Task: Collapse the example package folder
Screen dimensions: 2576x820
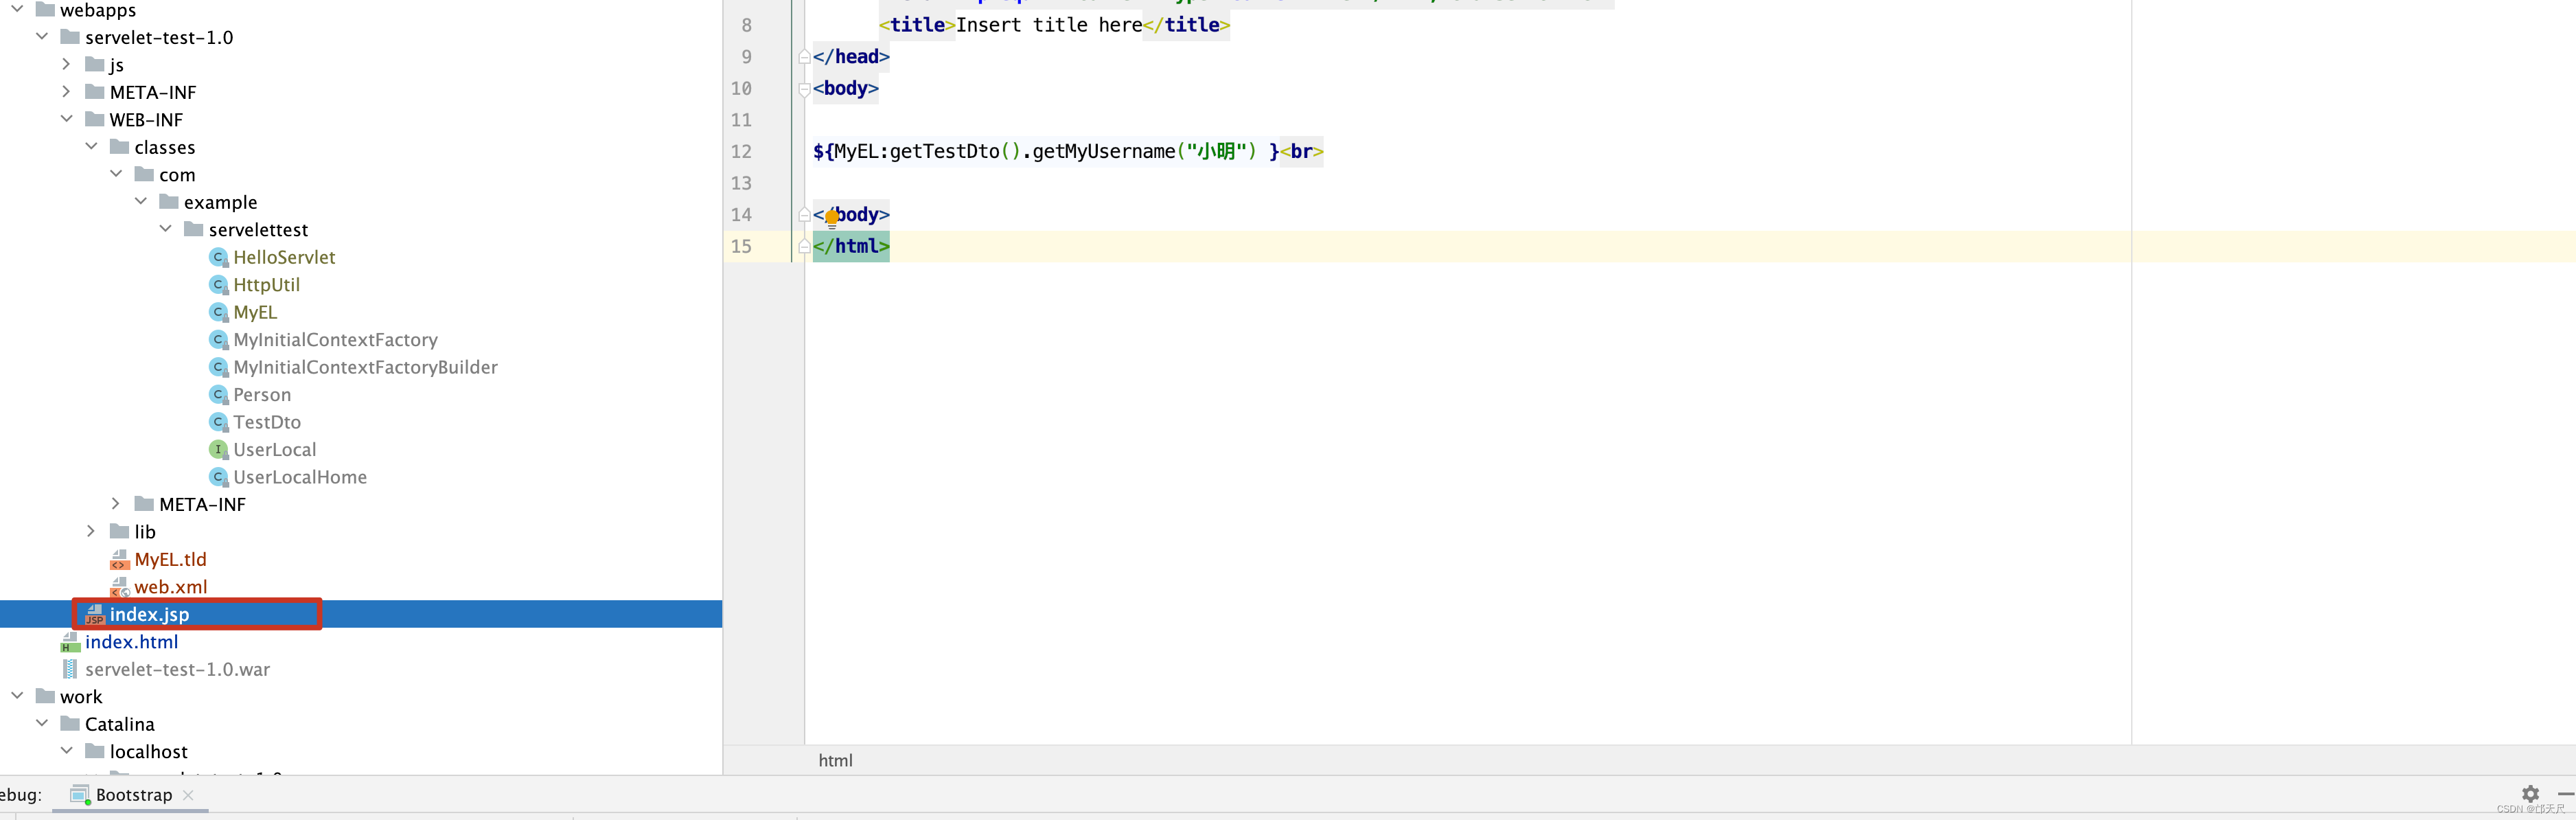Action: pos(141,202)
